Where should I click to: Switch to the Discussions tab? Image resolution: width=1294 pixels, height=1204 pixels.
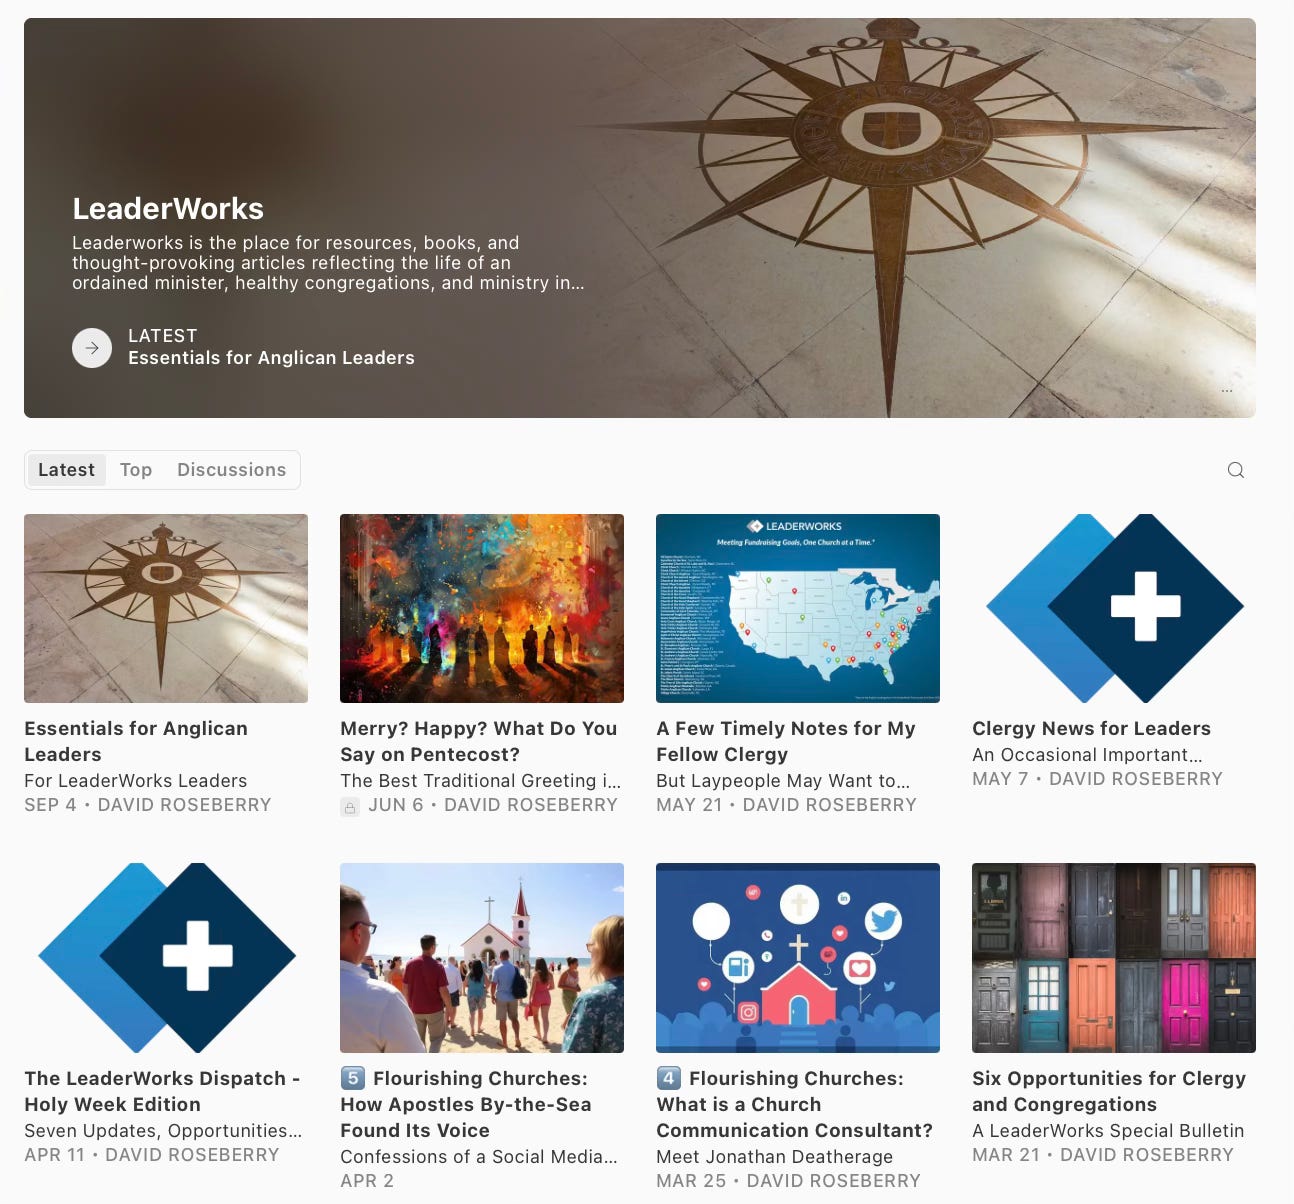[x=232, y=470]
